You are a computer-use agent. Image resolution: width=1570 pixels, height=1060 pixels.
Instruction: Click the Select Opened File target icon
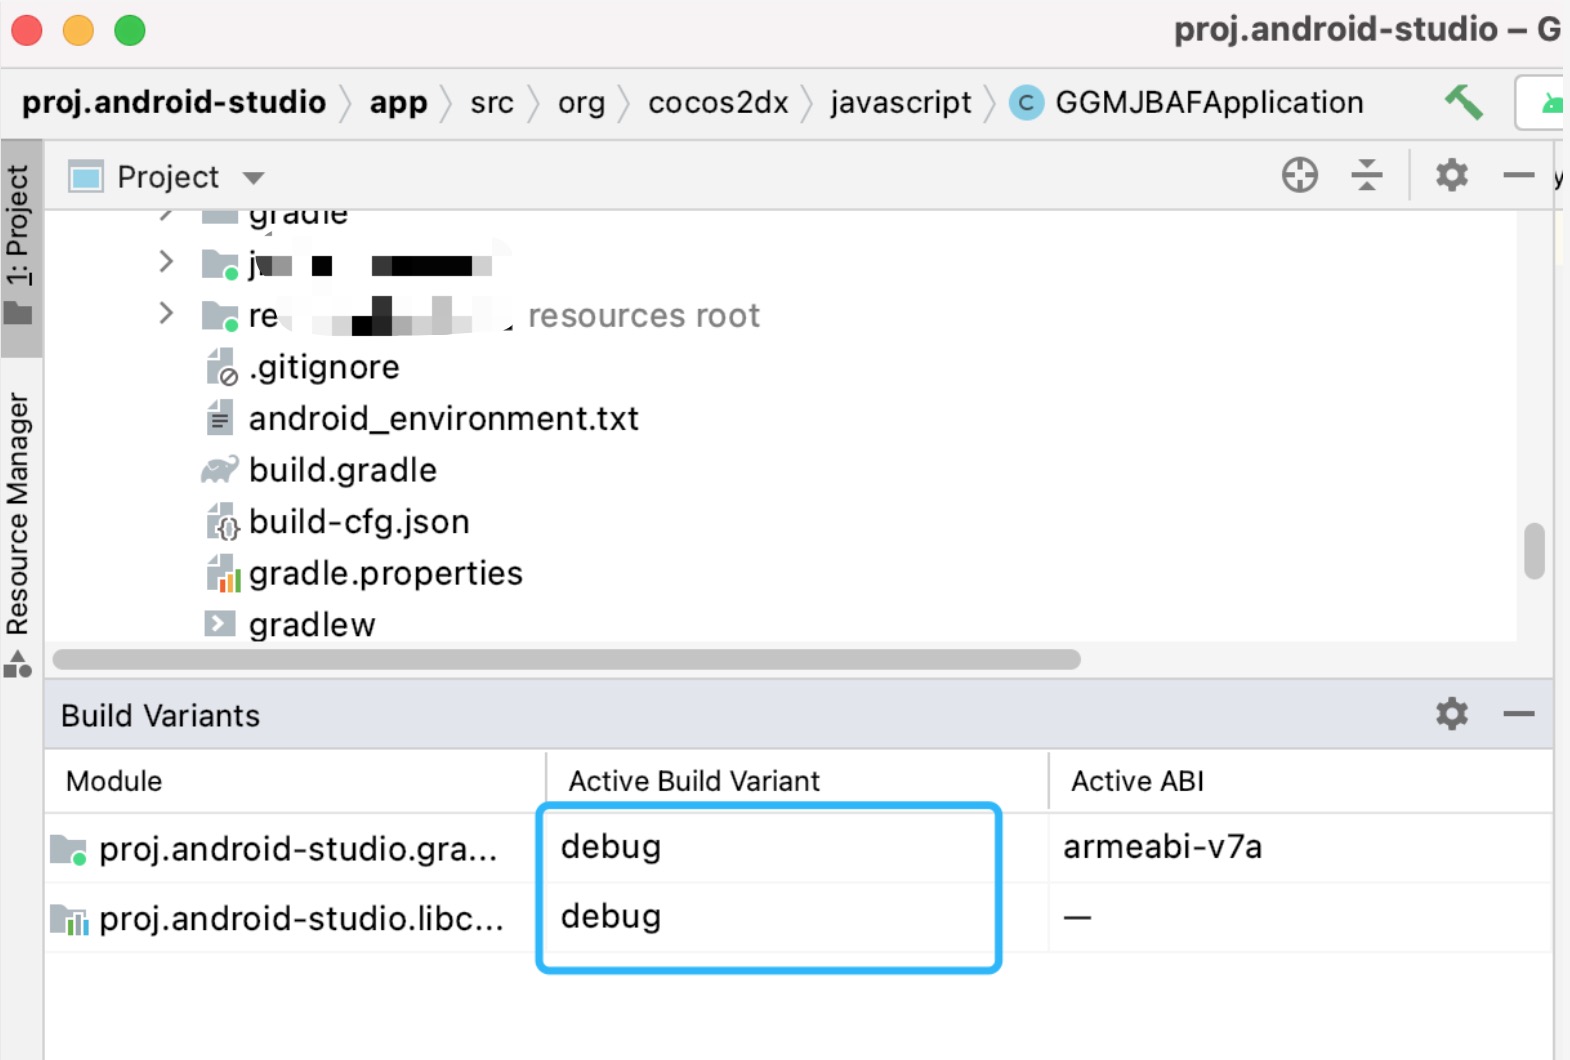pos(1298,175)
